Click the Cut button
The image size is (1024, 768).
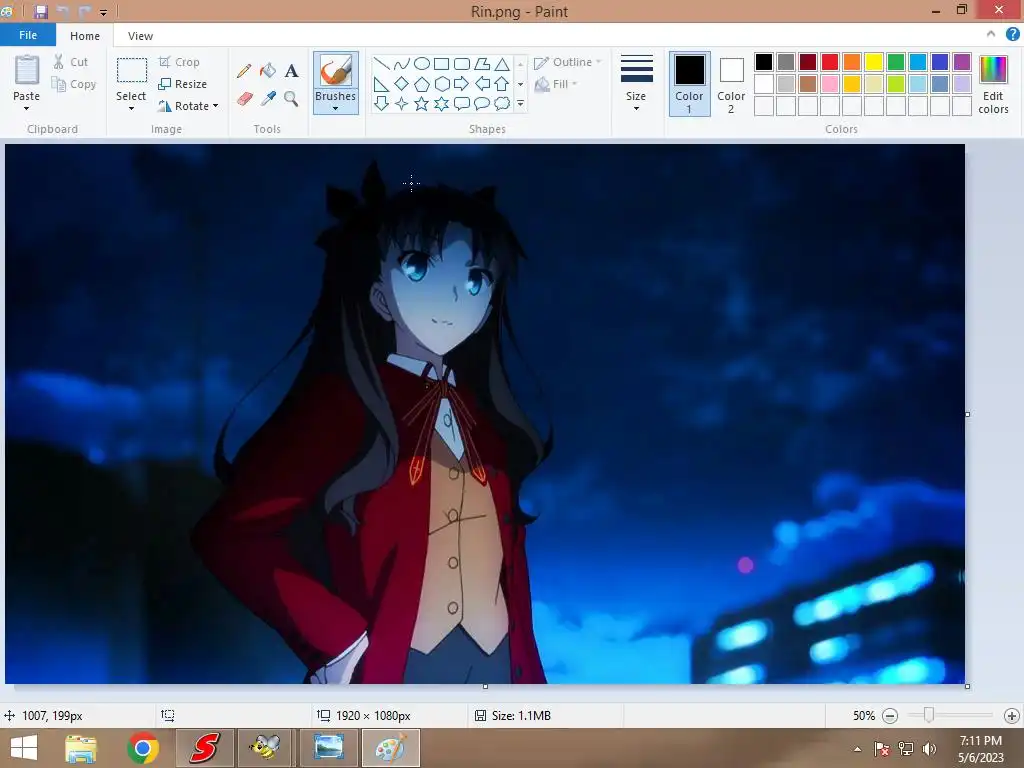point(71,62)
